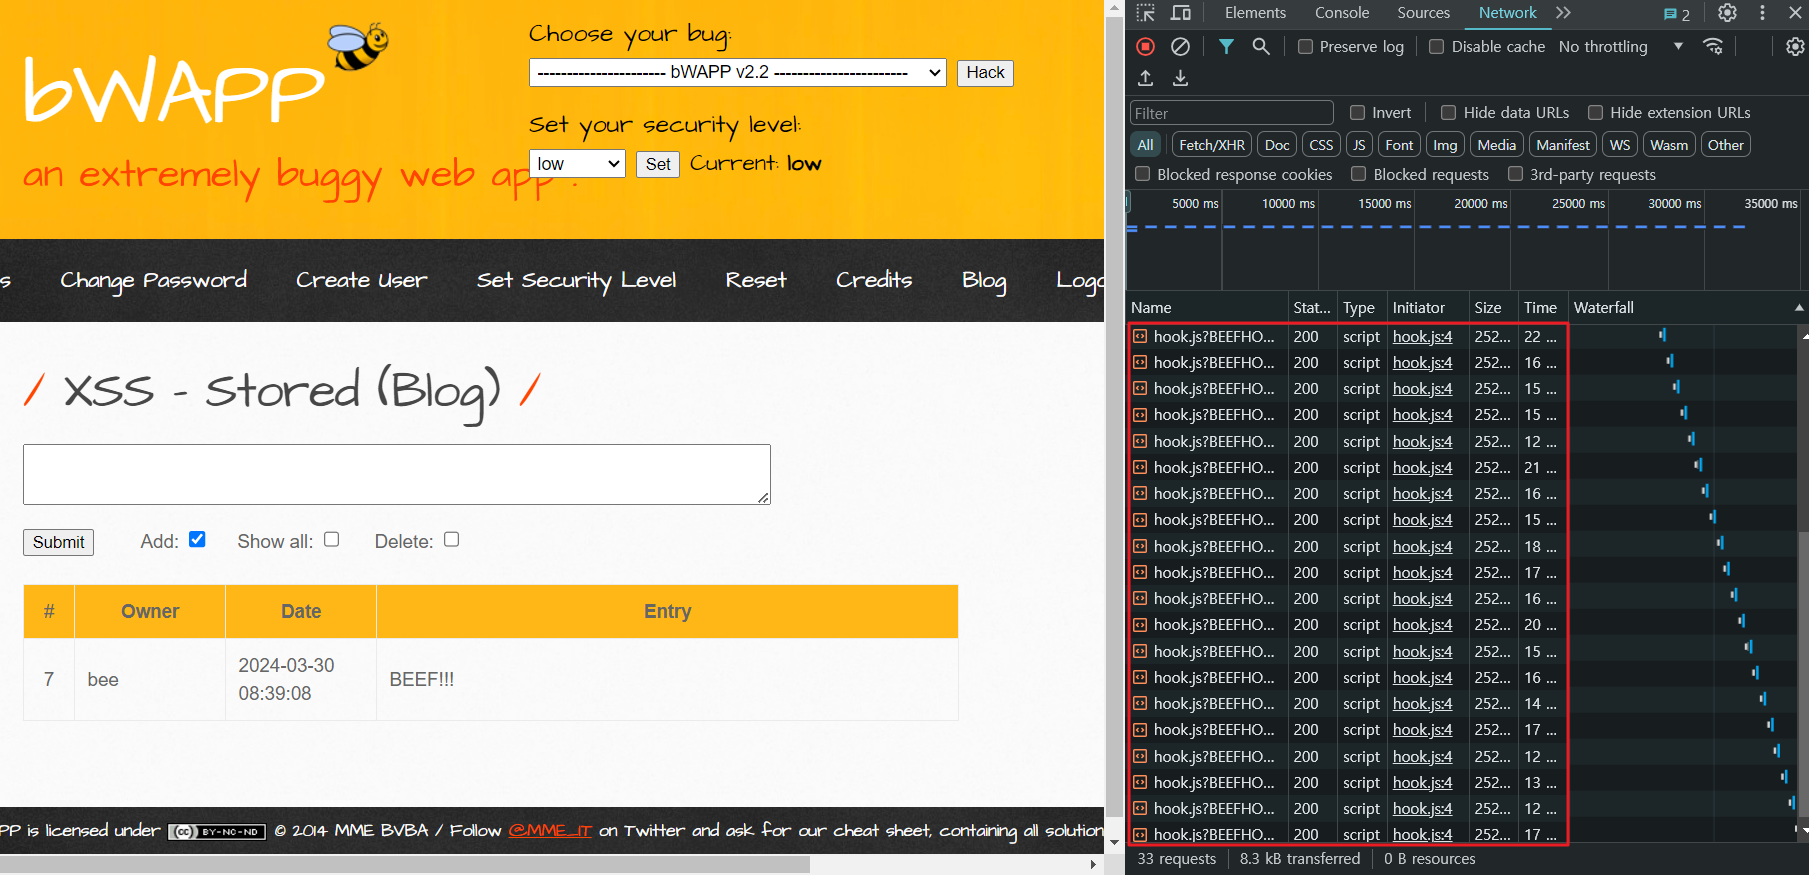Screen dimensions: 1809x875
Task: Switch to the Console tab
Action: coord(1342,13)
